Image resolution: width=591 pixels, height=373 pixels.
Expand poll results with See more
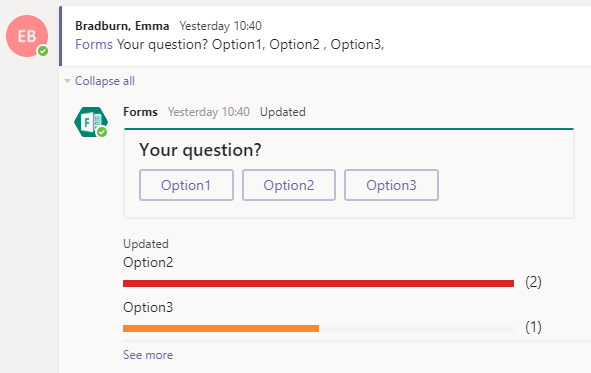tap(148, 355)
